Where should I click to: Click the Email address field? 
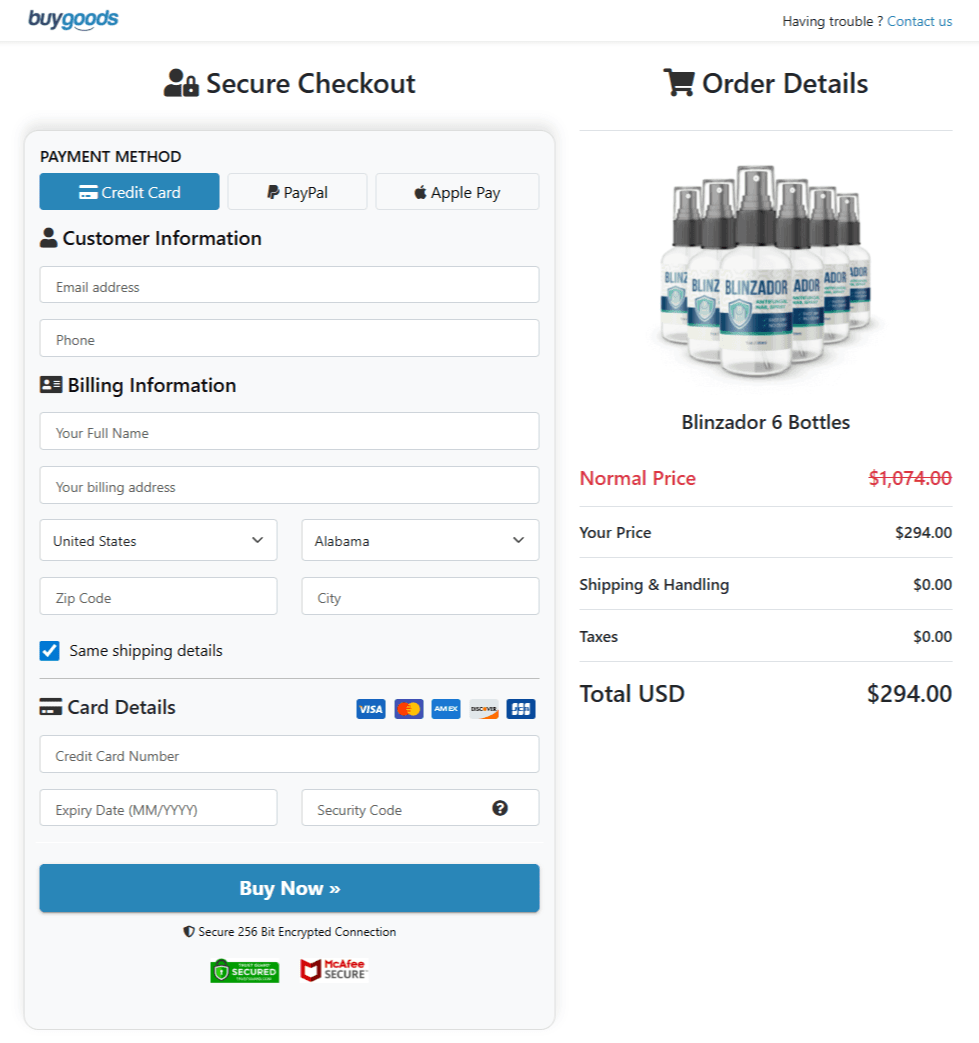pos(289,284)
